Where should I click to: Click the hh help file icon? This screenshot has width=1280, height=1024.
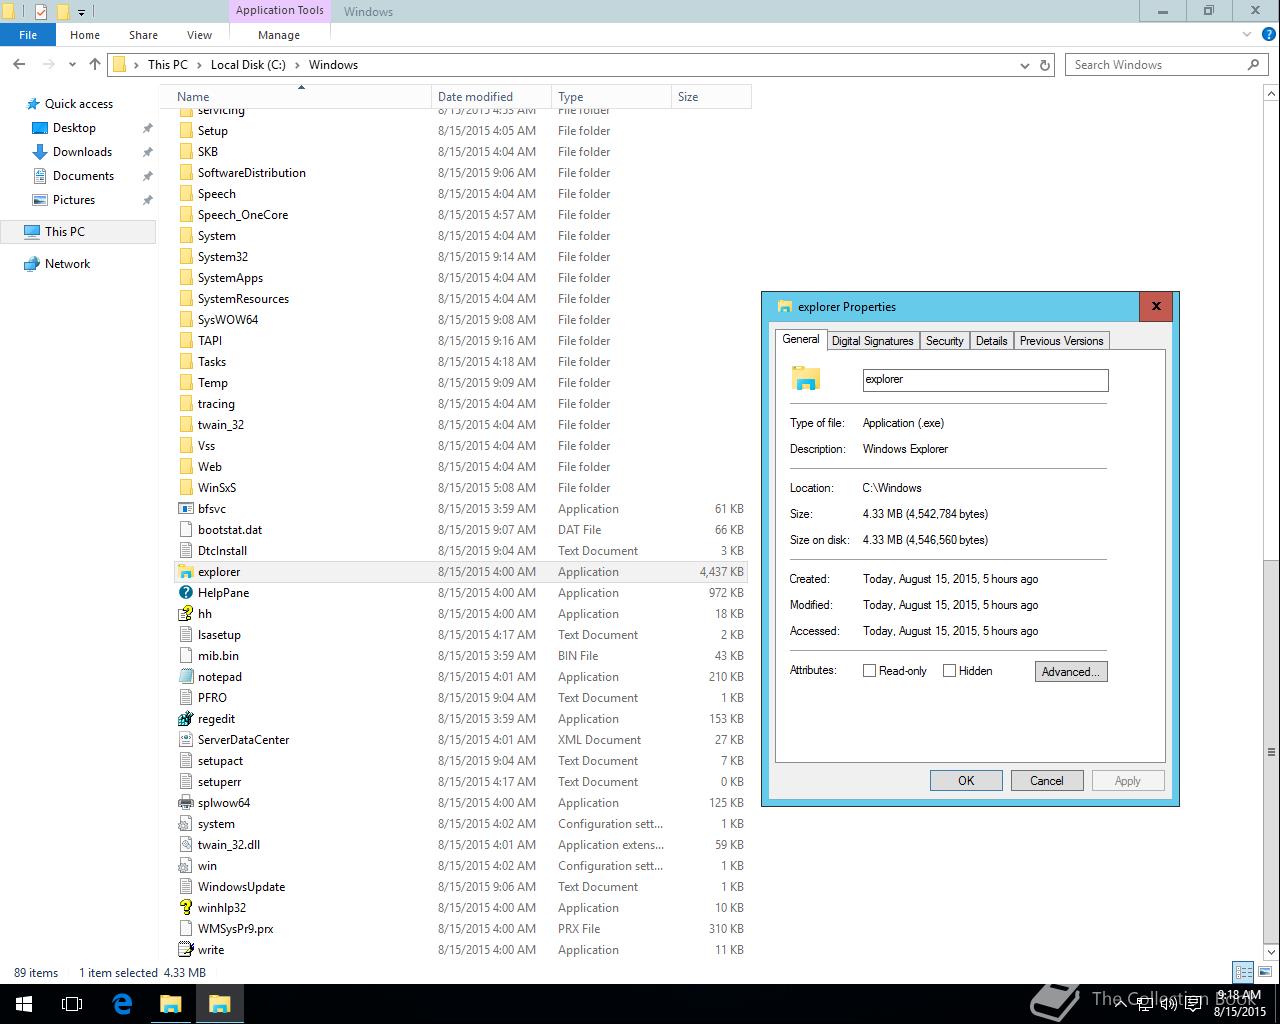coord(185,614)
